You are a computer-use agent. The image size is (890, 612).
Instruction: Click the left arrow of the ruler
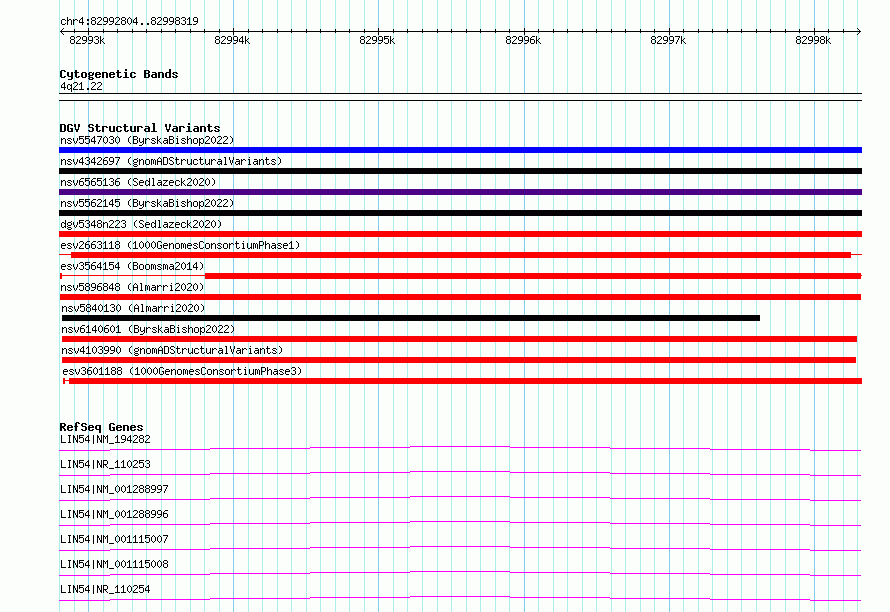click(x=62, y=31)
